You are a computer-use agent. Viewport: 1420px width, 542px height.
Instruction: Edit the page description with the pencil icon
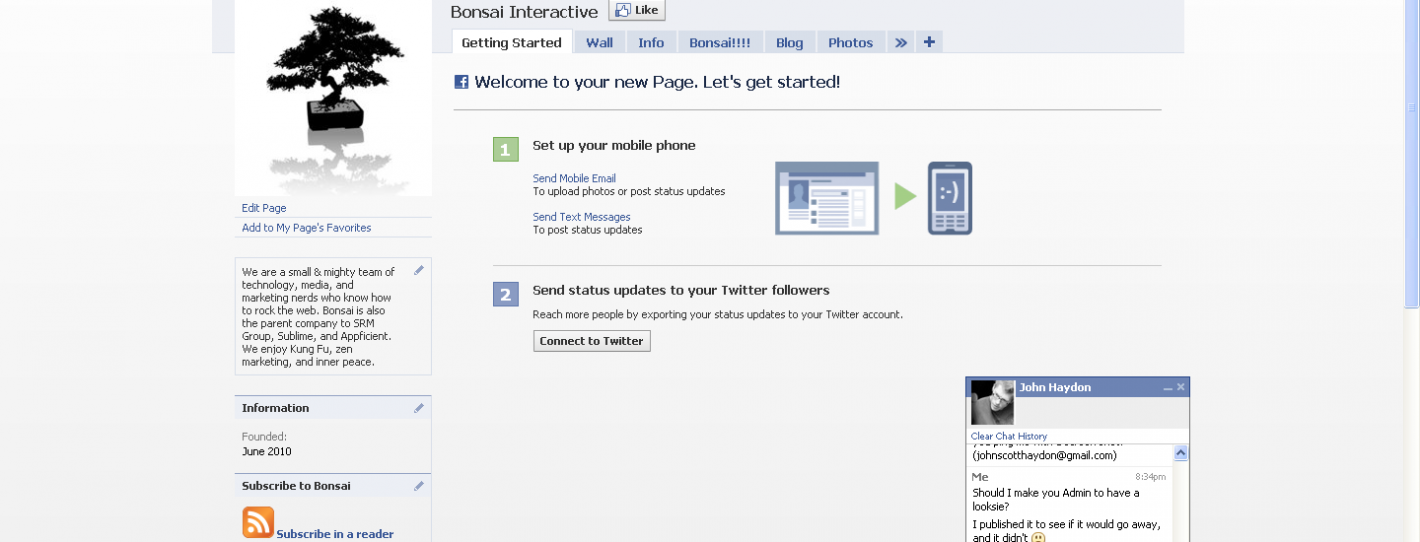click(x=419, y=271)
